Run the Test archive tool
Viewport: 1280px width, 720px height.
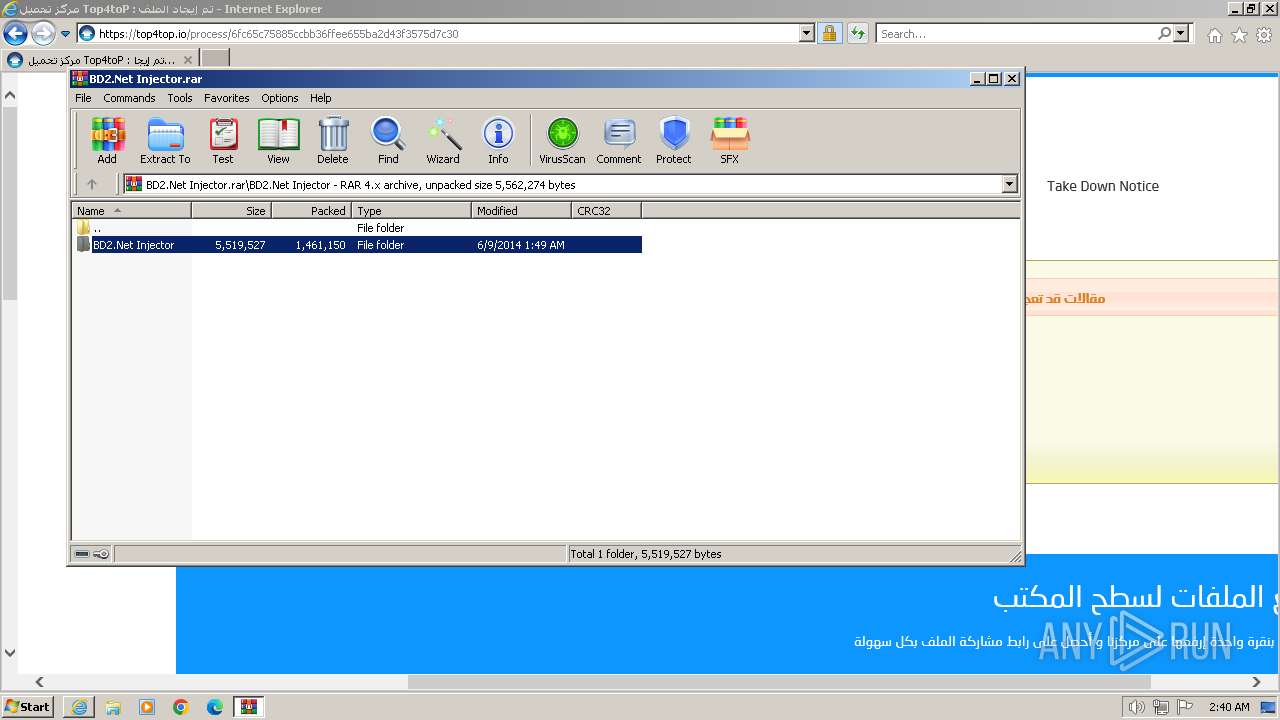tap(223, 140)
